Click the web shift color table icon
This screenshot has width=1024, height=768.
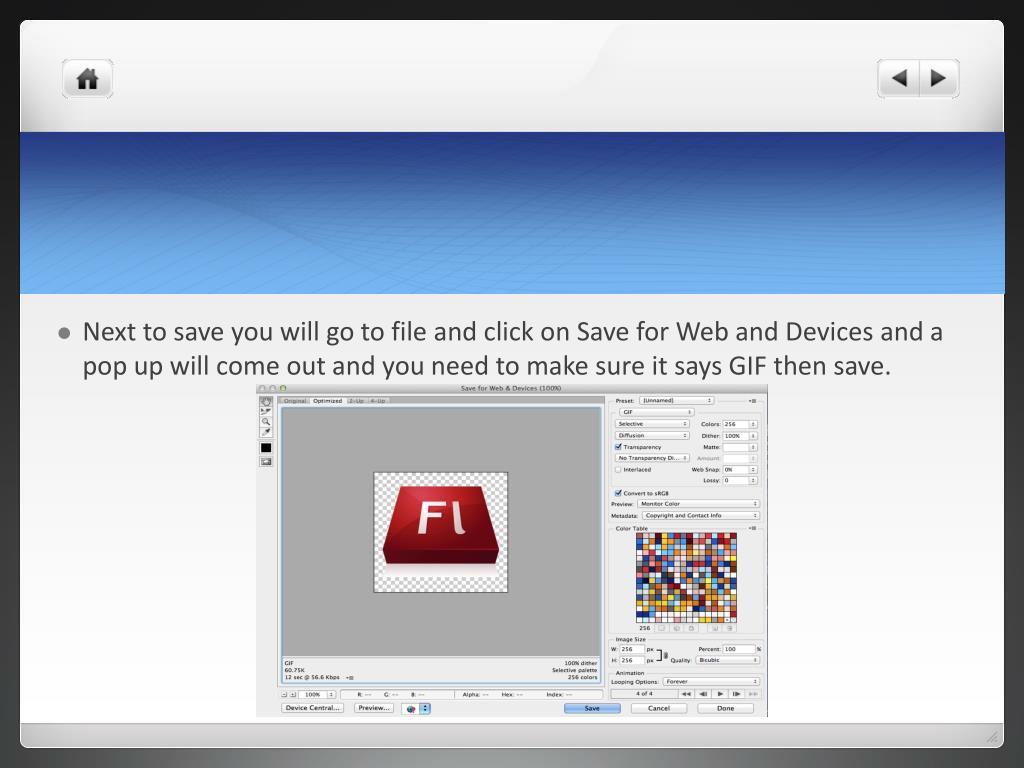pyautogui.click(x=676, y=628)
